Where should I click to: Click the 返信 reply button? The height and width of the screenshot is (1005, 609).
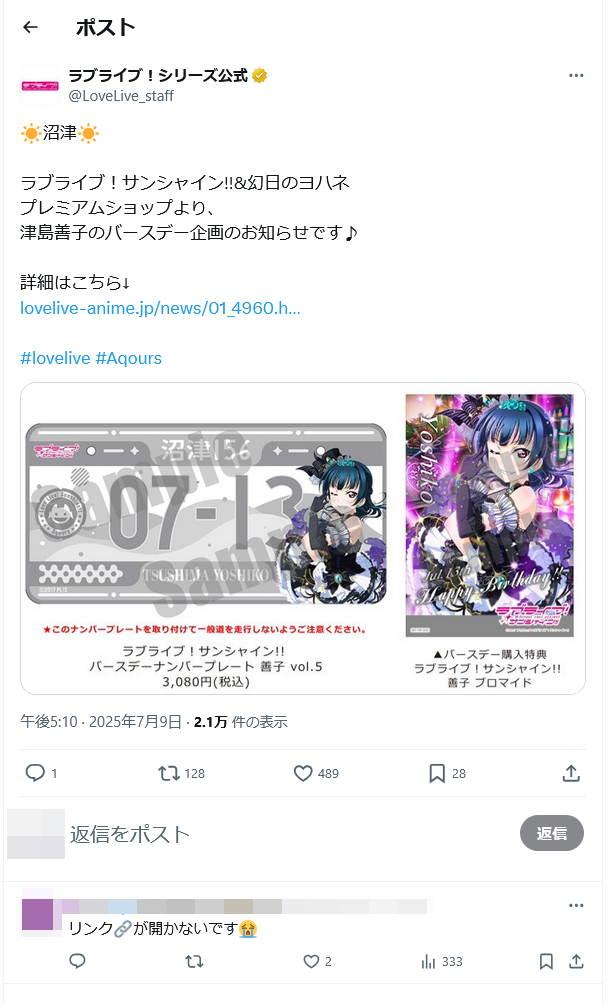point(551,833)
